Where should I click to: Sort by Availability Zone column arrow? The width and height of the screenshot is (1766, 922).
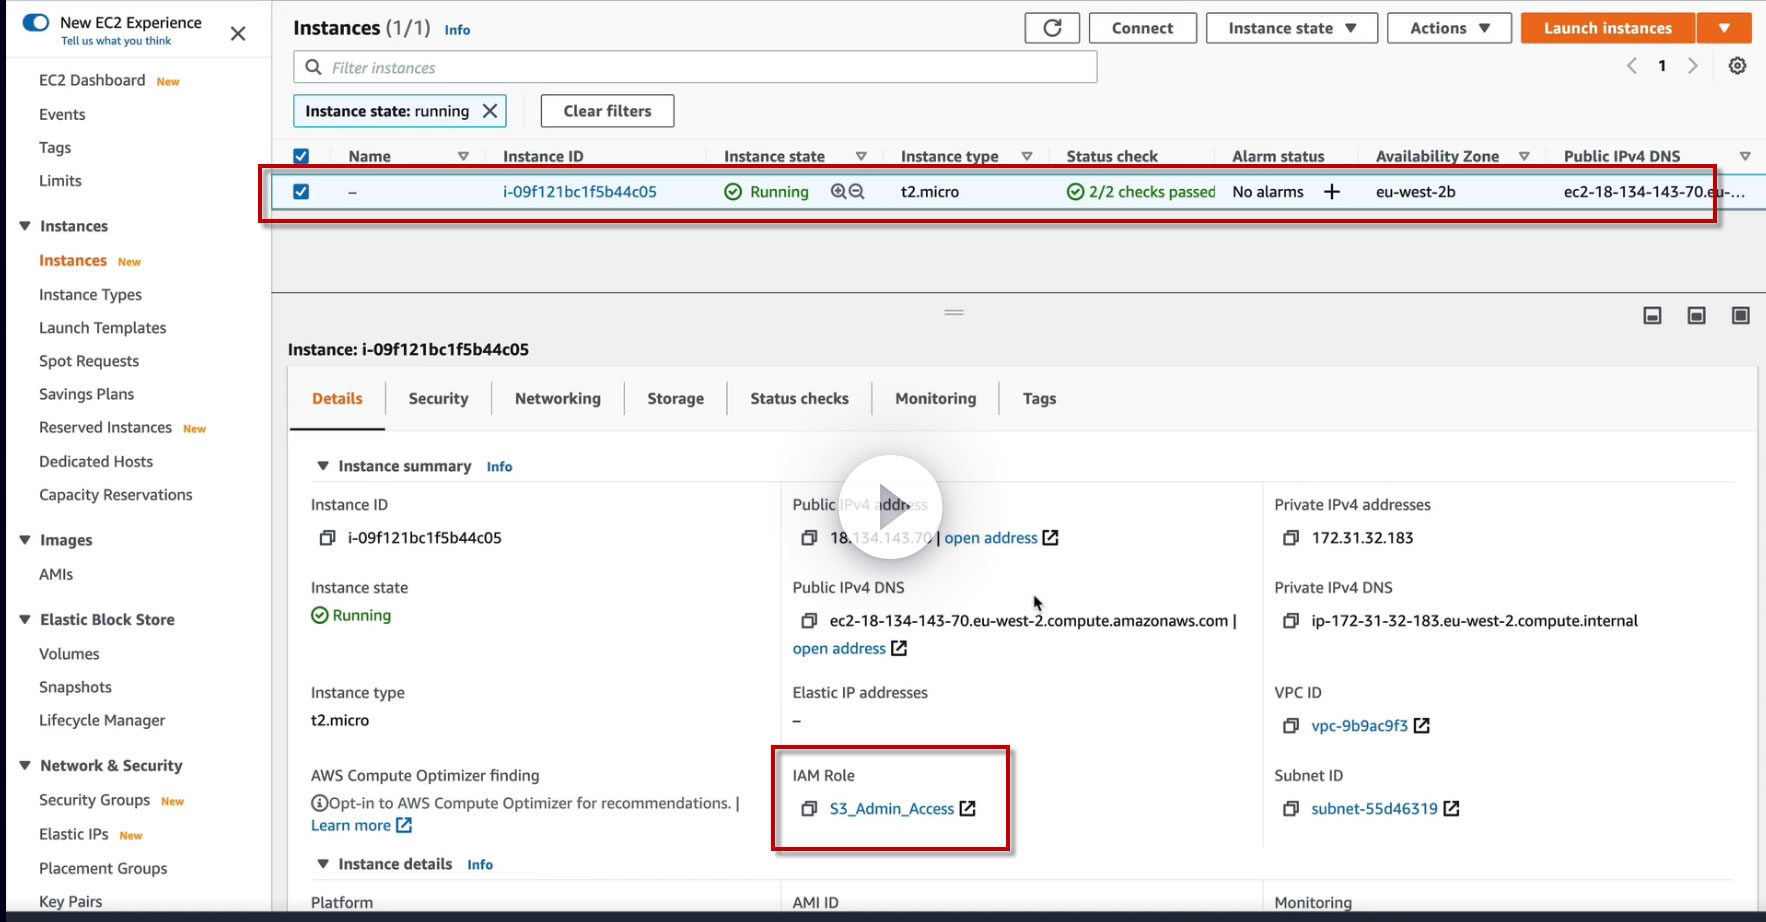[x=1524, y=156]
